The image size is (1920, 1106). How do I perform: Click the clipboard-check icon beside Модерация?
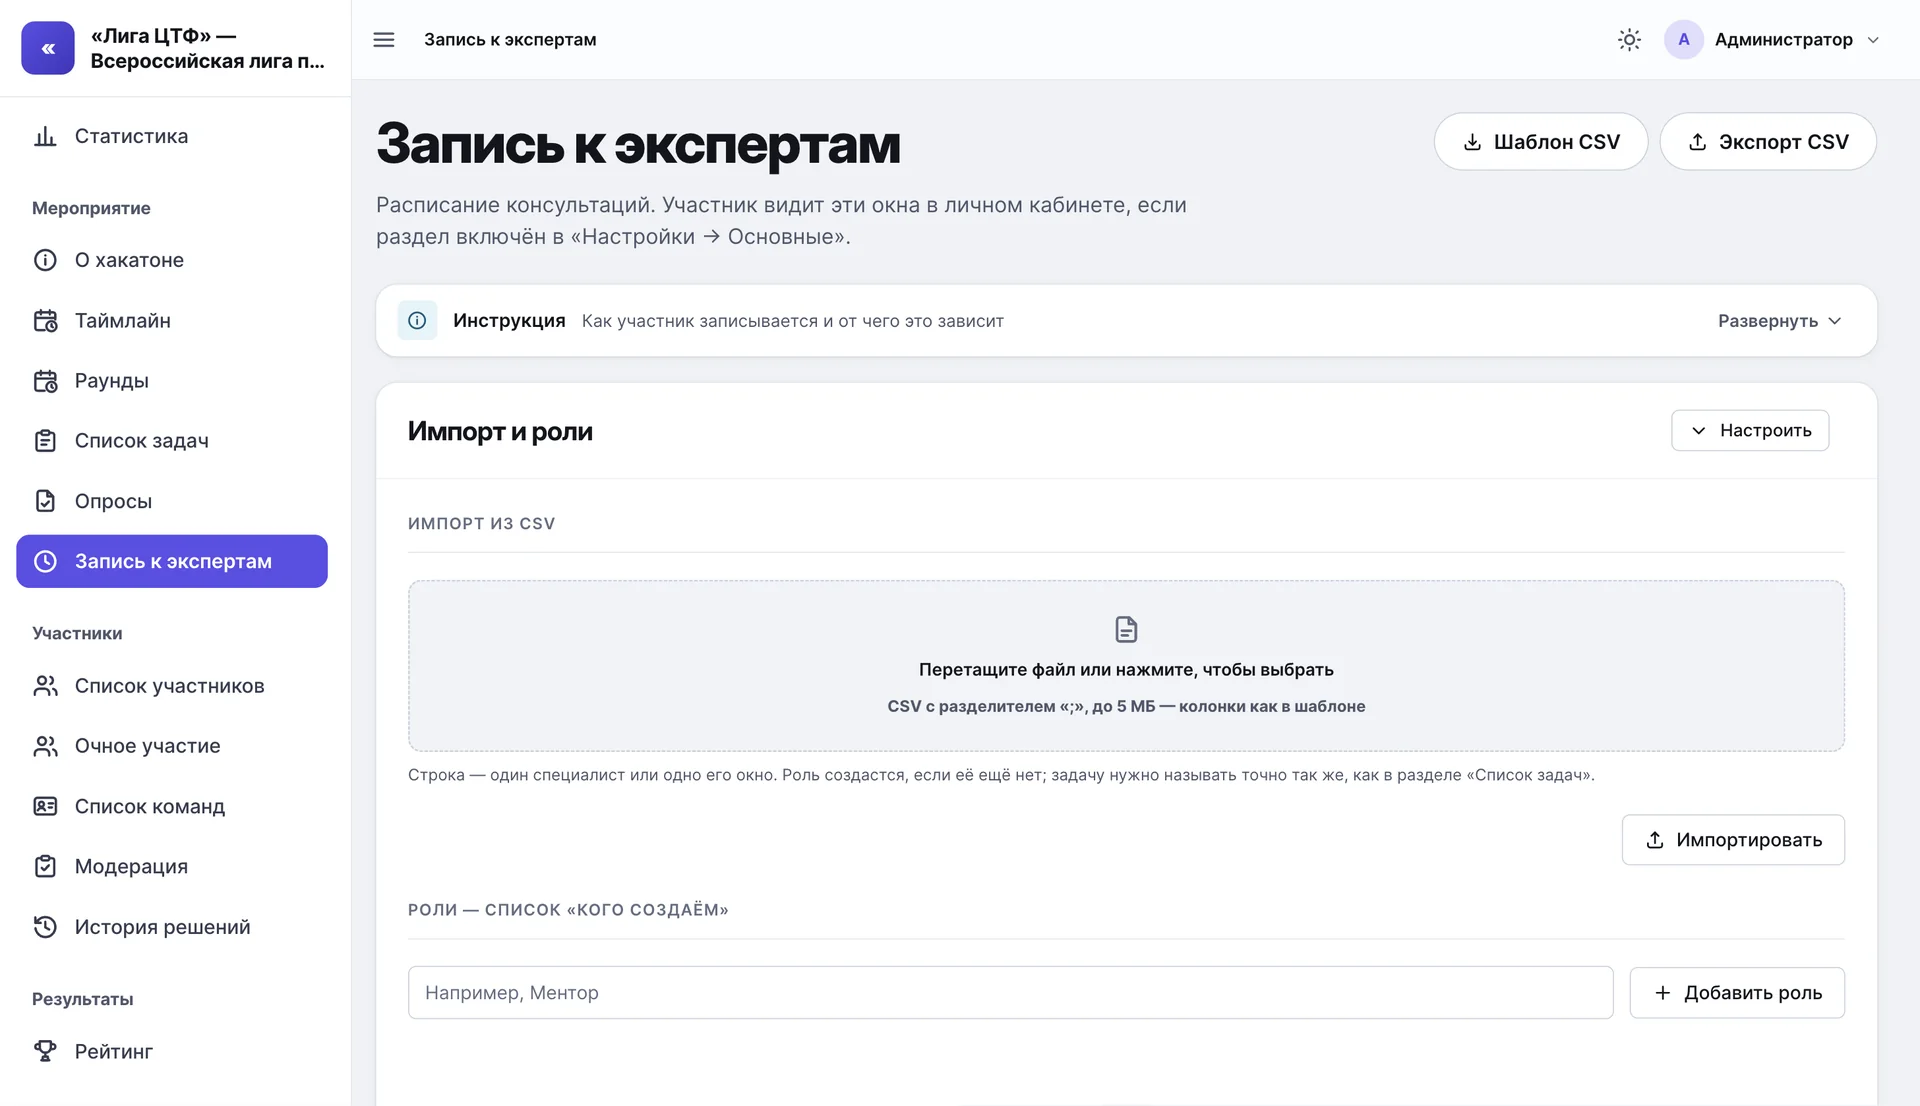45,866
